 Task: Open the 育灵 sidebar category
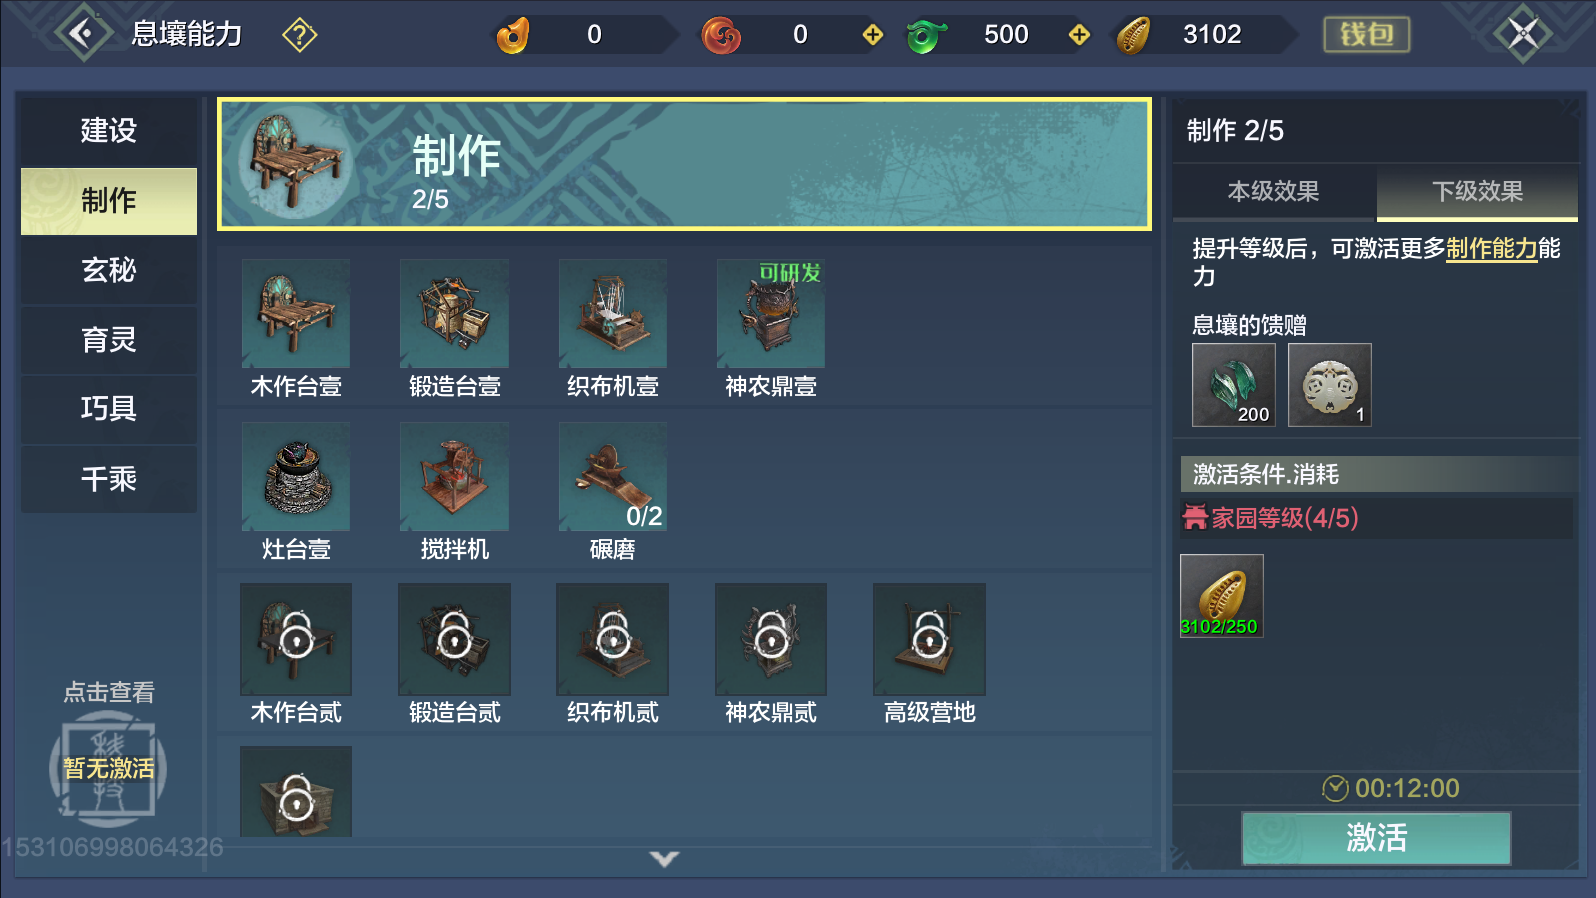pyautogui.click(x=109, y=340)
